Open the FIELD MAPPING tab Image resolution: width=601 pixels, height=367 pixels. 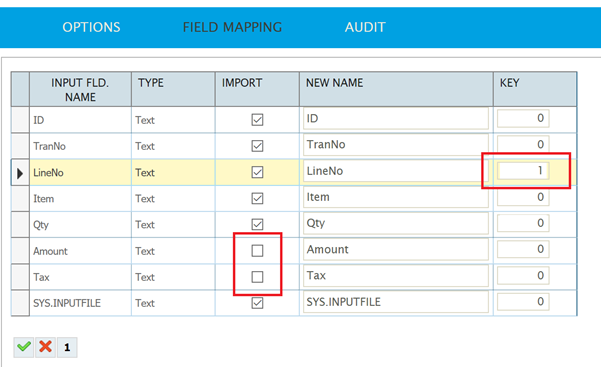(232, 27)
